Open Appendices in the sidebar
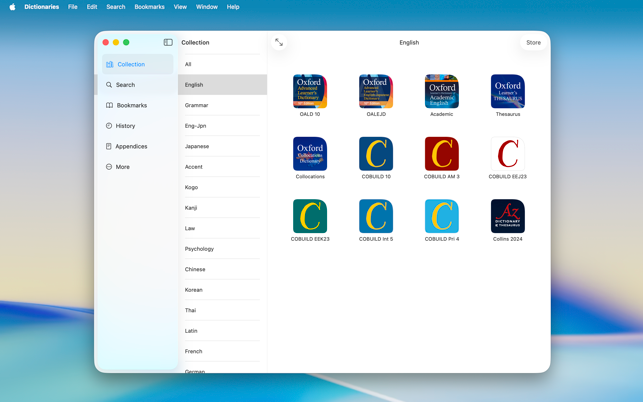643x402 pixels. [137, 146]
